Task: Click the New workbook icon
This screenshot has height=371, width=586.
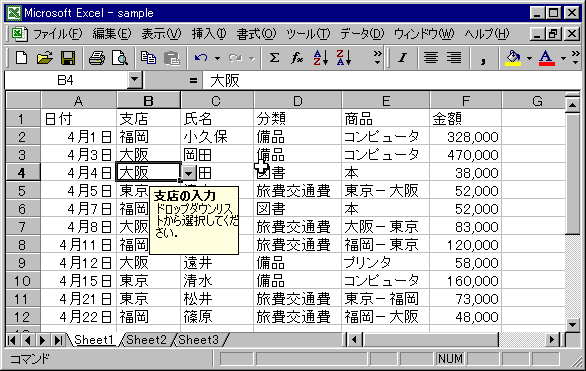Action: click(x=21, y=58)
